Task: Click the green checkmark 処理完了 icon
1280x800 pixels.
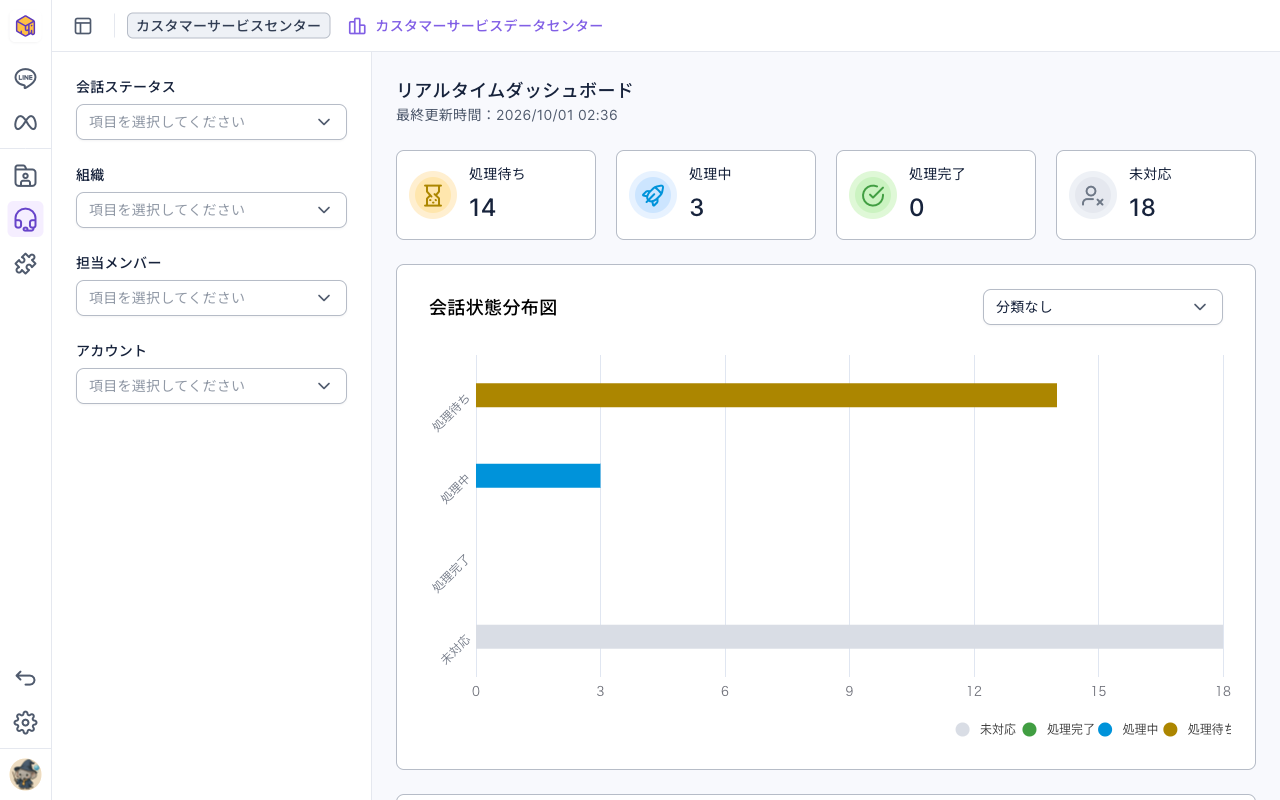Action: pyautogui.click(x=873, y=195)
